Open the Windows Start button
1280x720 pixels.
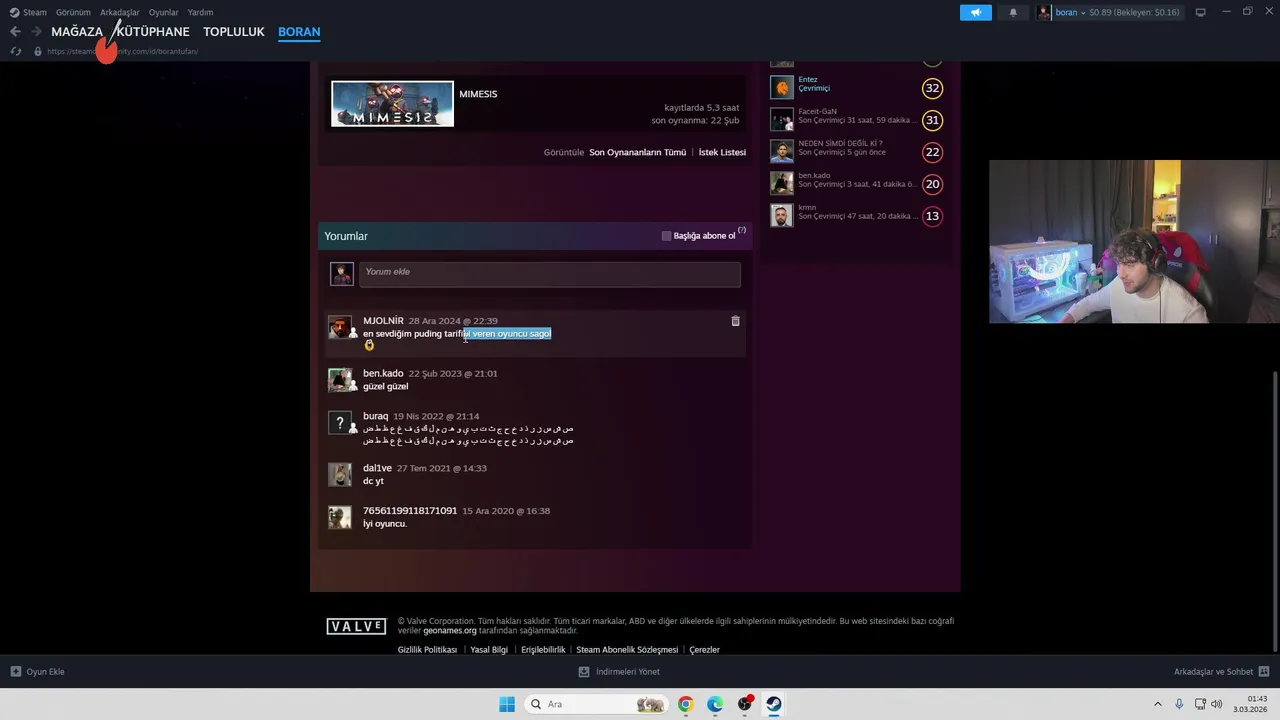click(507, 704)
